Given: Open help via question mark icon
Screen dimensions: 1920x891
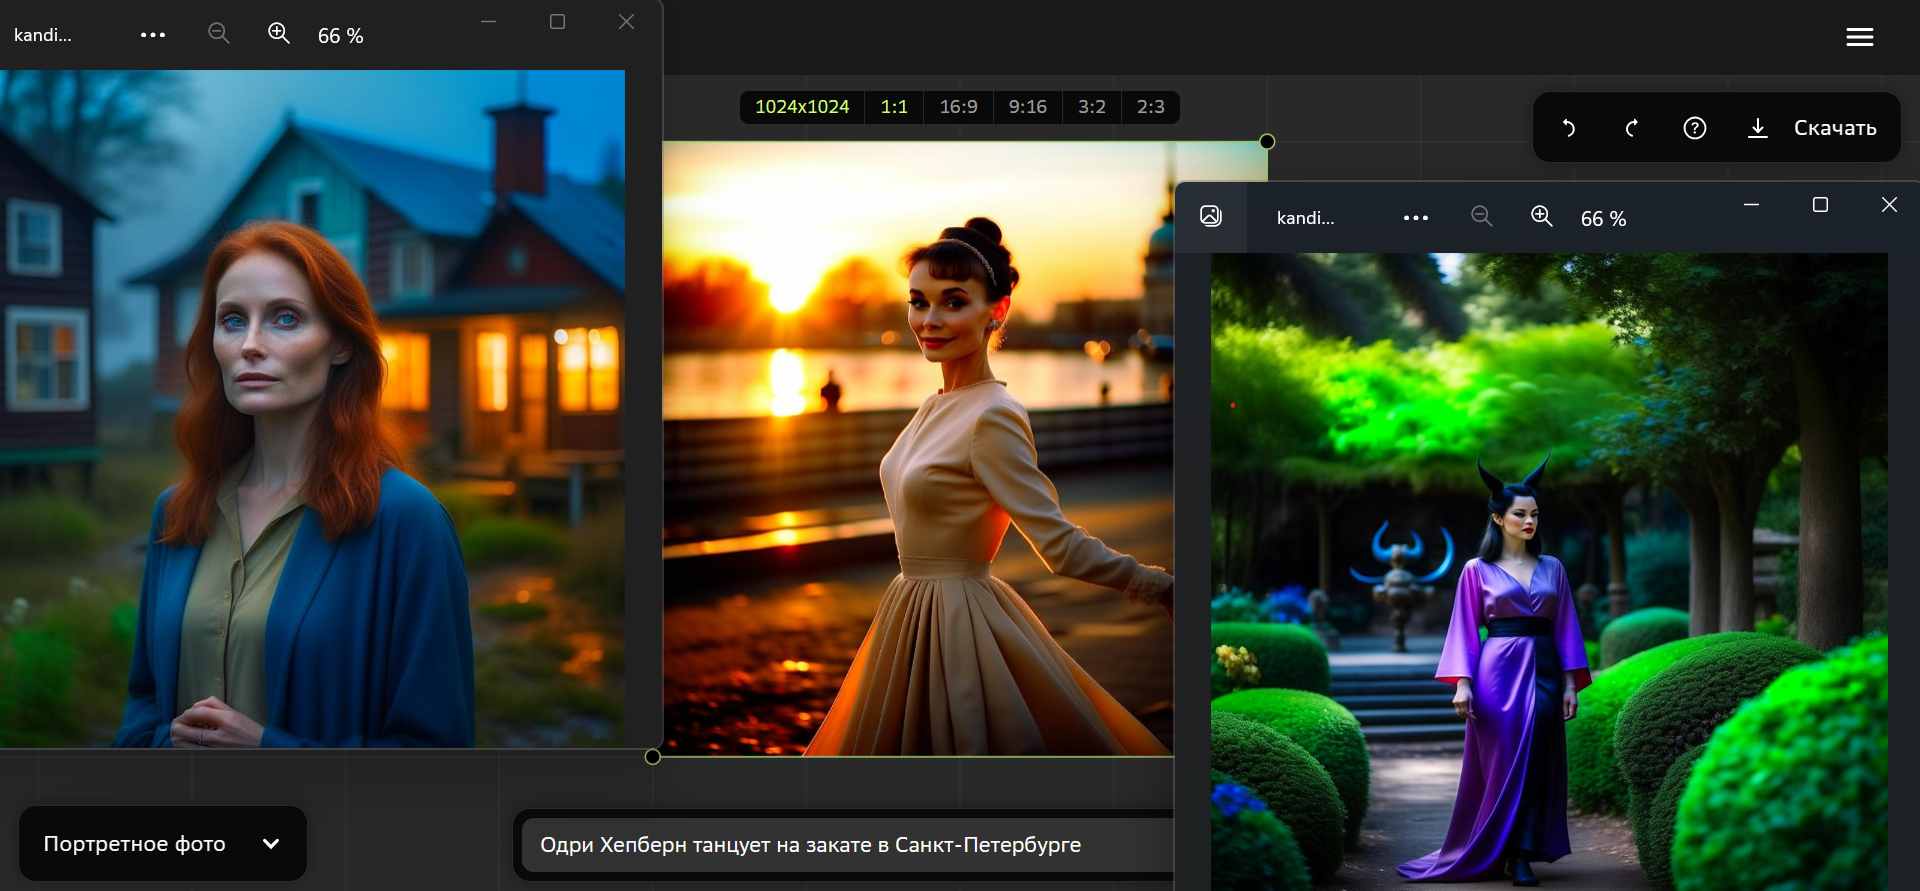Looking at the screenshot, I should (1694, 128).
